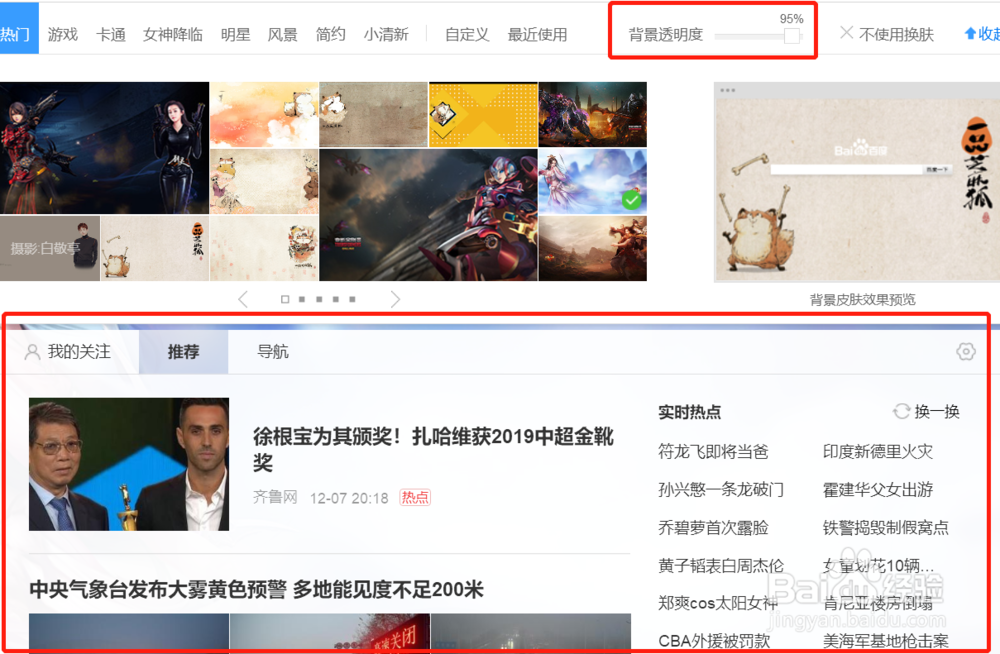Select the second skin page indicator dot

[302, 299]
